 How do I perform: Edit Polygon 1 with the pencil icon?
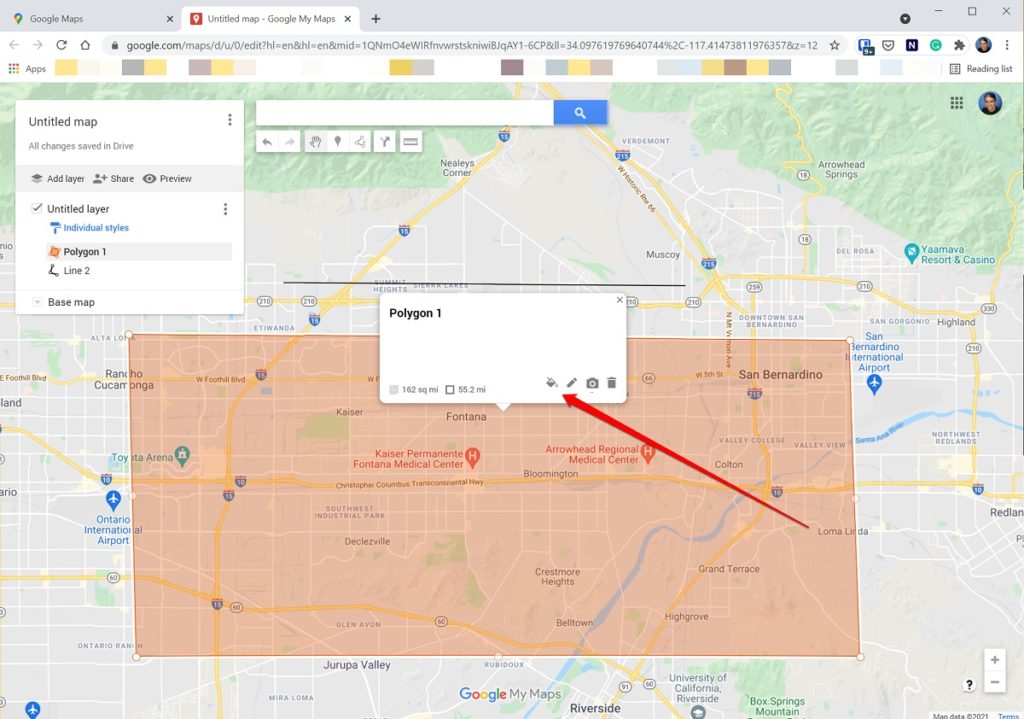tap(572, 382)
